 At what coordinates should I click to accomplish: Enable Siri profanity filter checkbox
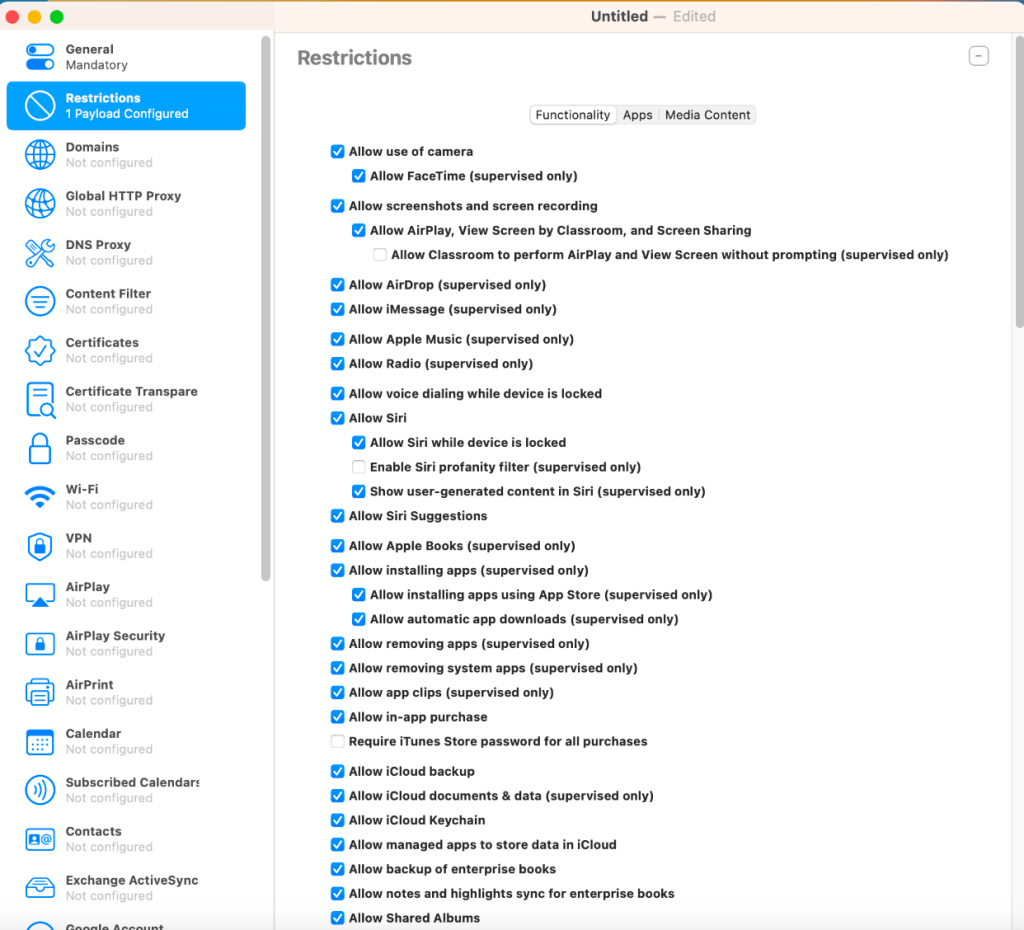[359, 467]
